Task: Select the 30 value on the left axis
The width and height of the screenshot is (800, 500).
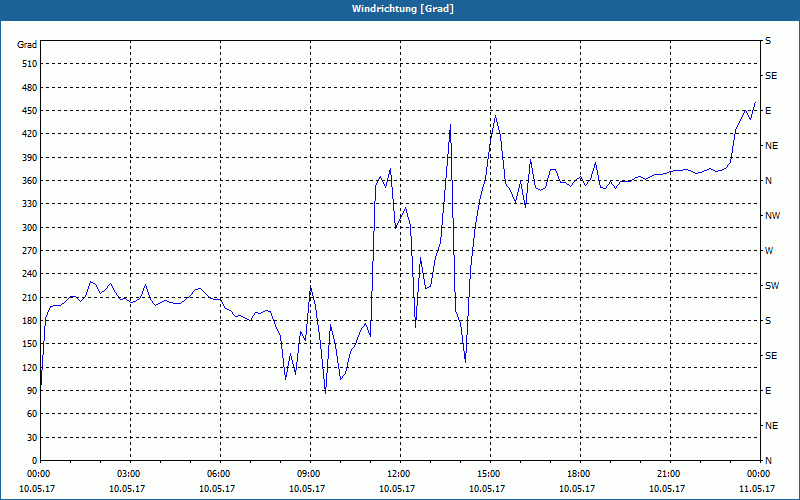Action: 32,437
